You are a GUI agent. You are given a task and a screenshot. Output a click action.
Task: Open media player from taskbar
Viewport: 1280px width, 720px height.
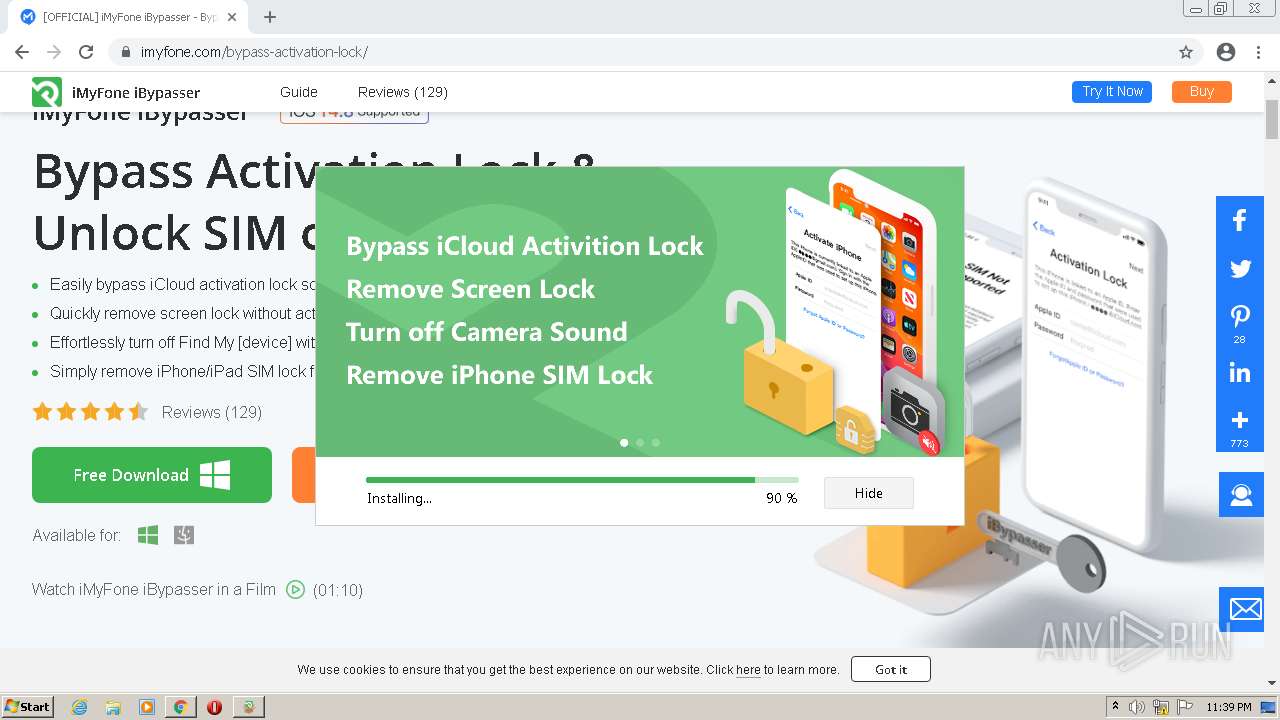(x=147, y=707)
